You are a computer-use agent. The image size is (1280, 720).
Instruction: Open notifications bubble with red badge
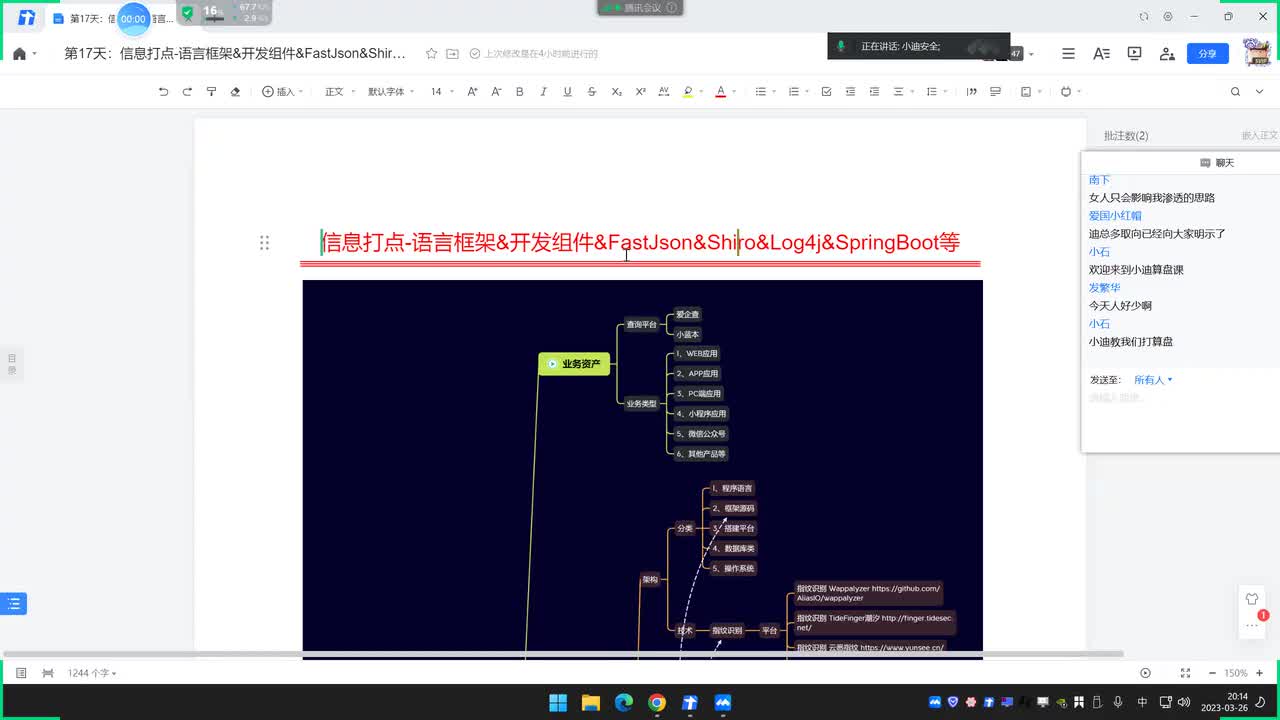click(x=1252, y=624)
